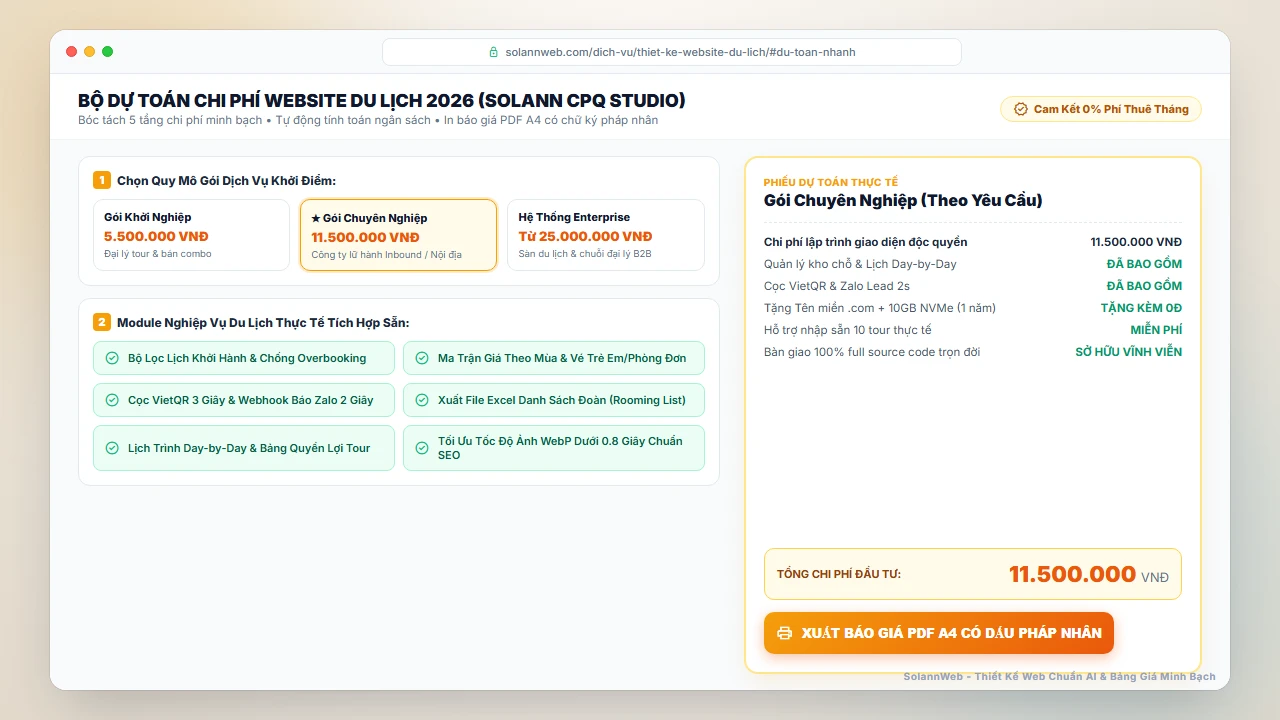
Task: Export the A4 PDF quote
Action: [939, 633]
